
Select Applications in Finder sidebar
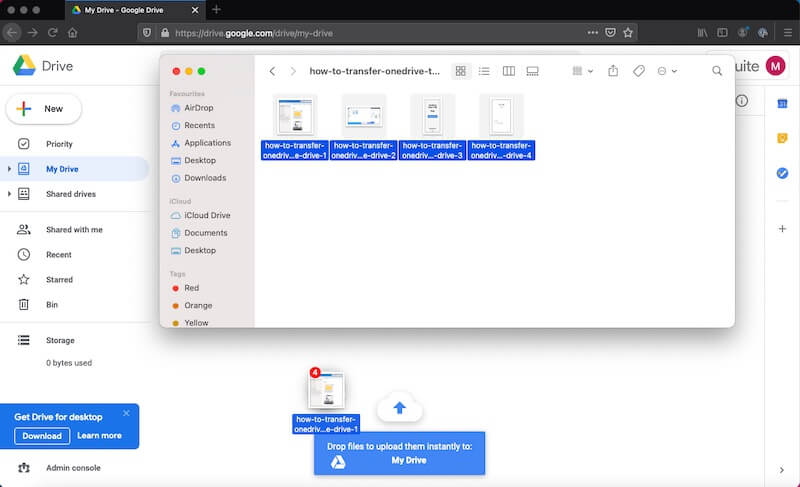(208, 143)
